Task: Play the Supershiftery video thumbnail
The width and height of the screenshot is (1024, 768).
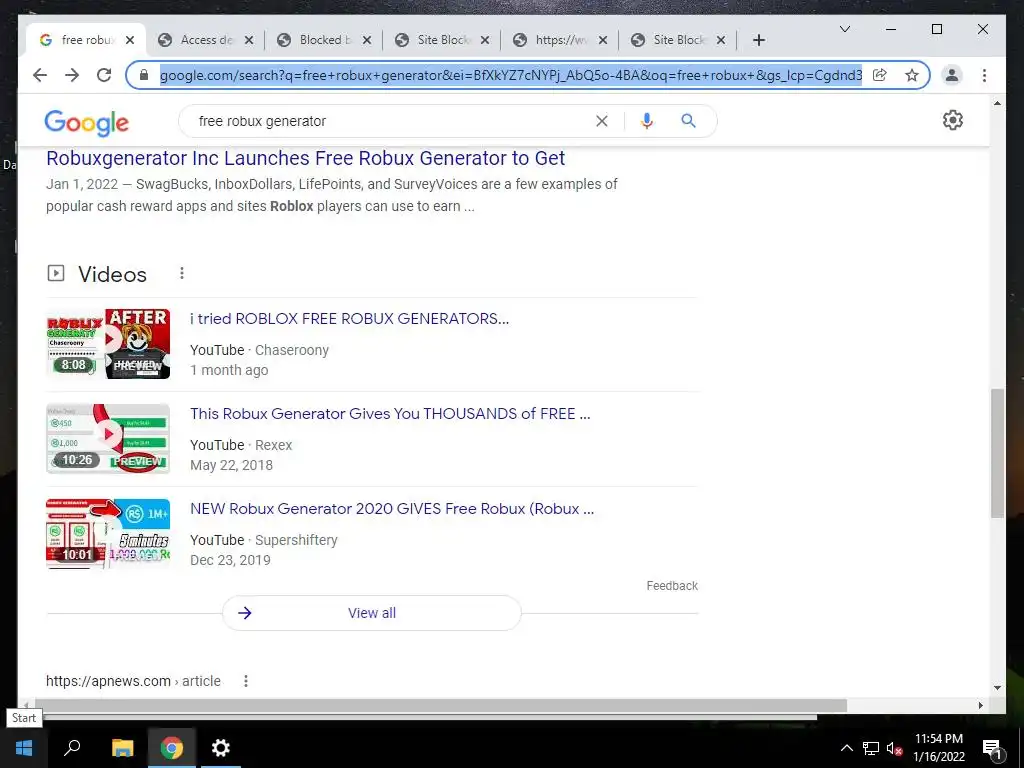Action: pyautogui.click(x=108, y=534)
